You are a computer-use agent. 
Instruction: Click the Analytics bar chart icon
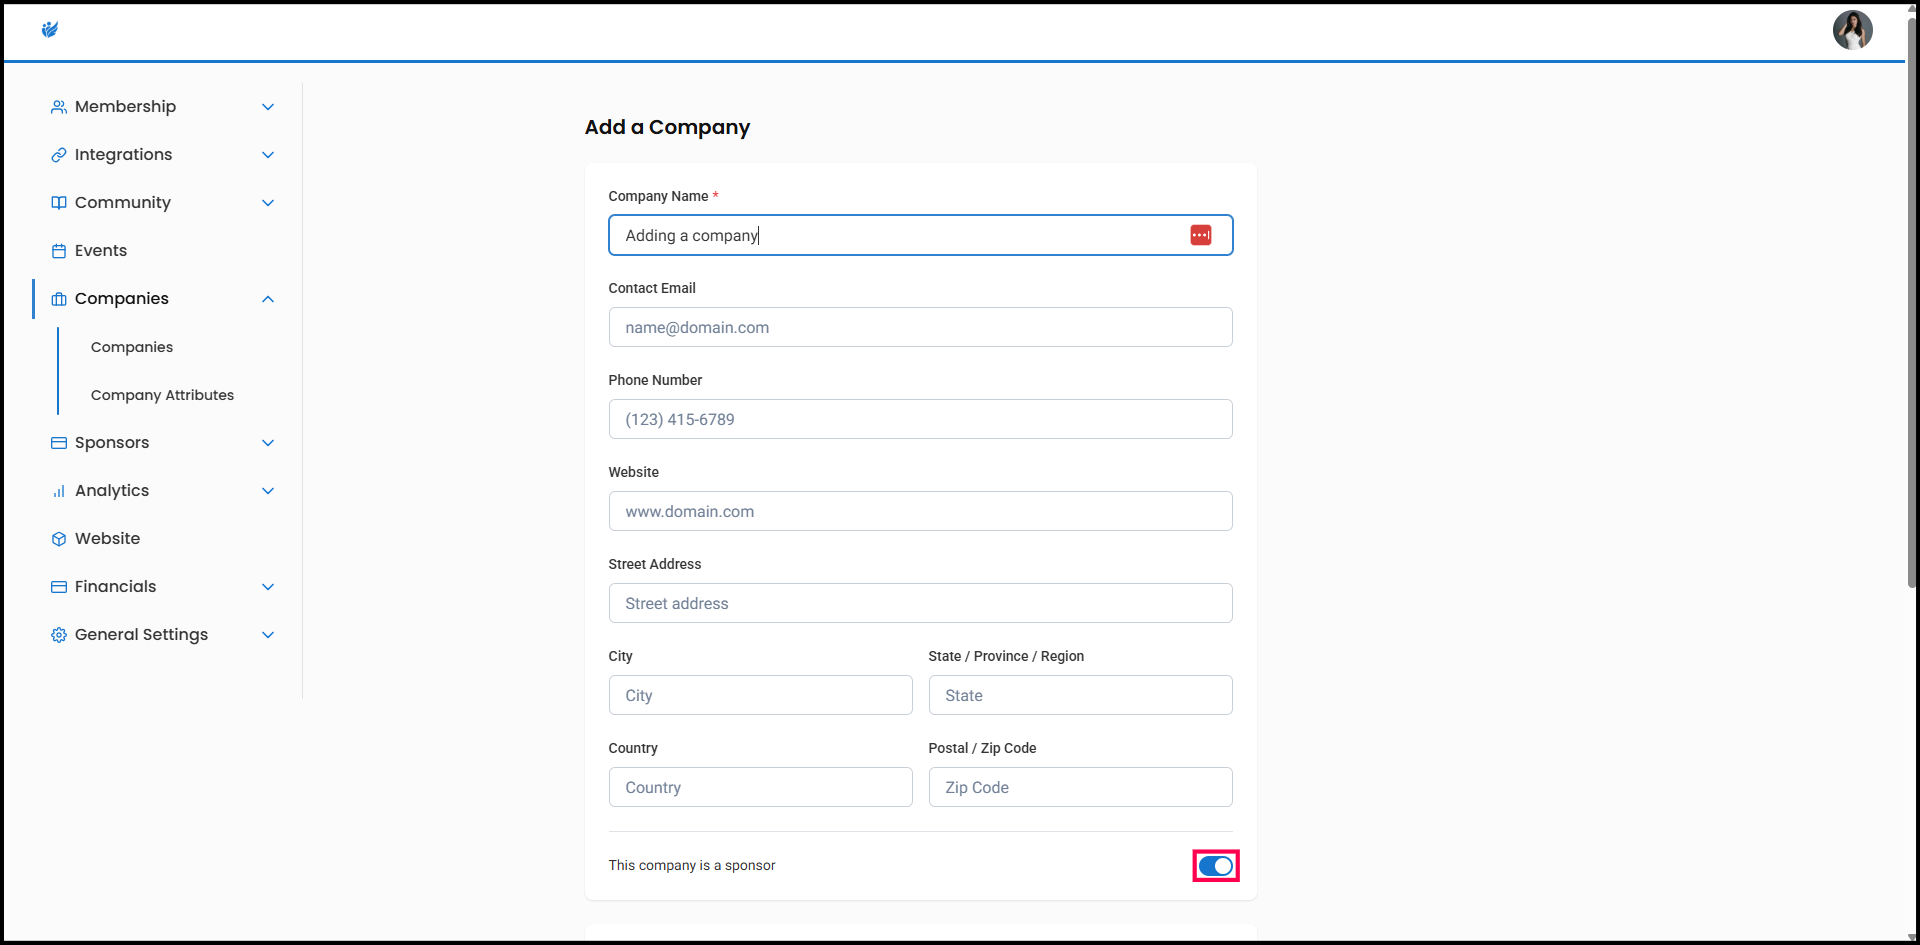[59, 491]
